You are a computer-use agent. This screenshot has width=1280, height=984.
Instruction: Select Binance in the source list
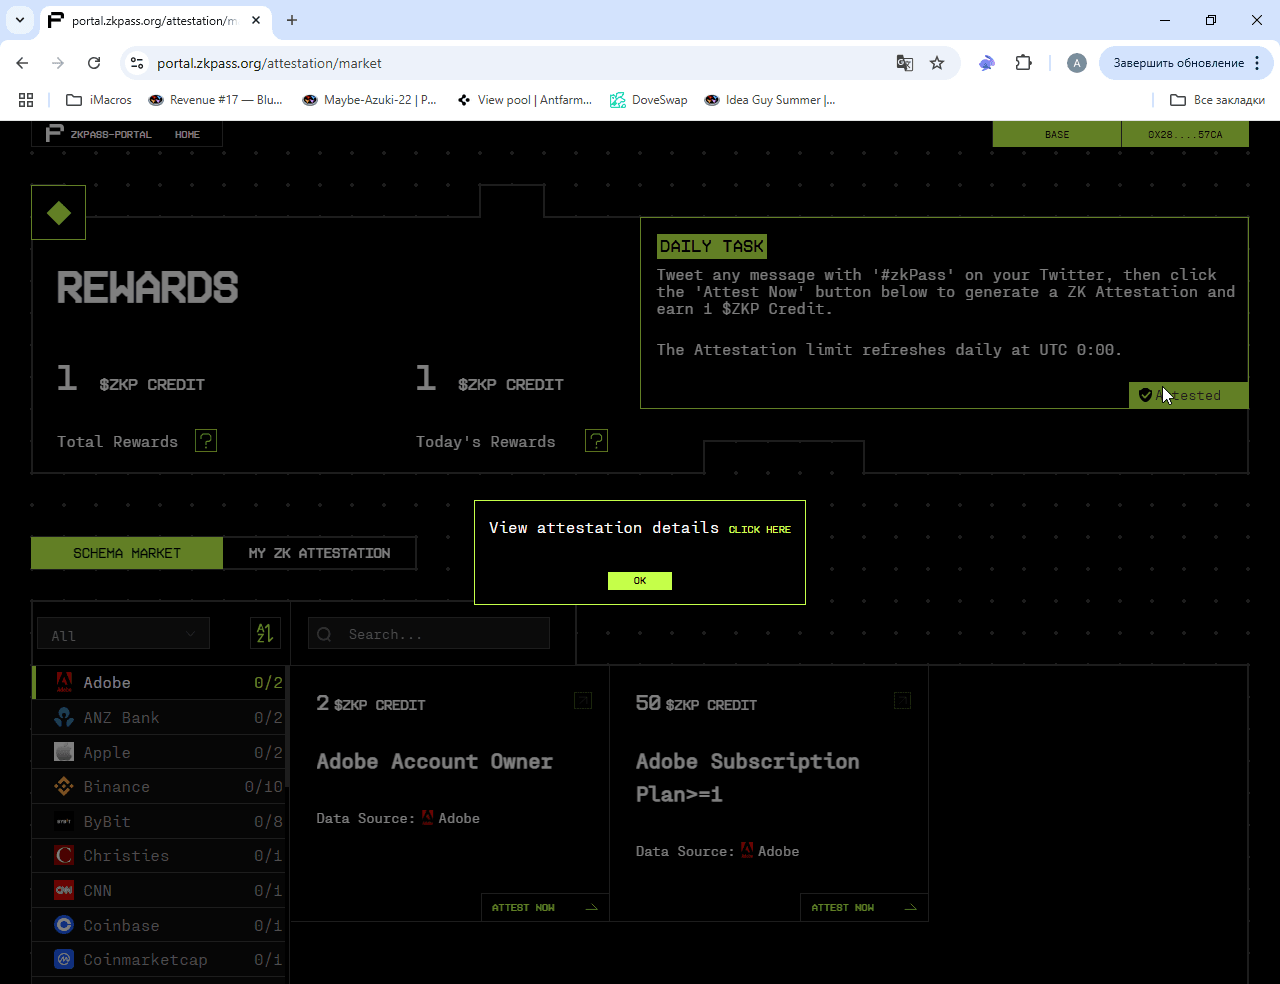click(x=159, y=787)
